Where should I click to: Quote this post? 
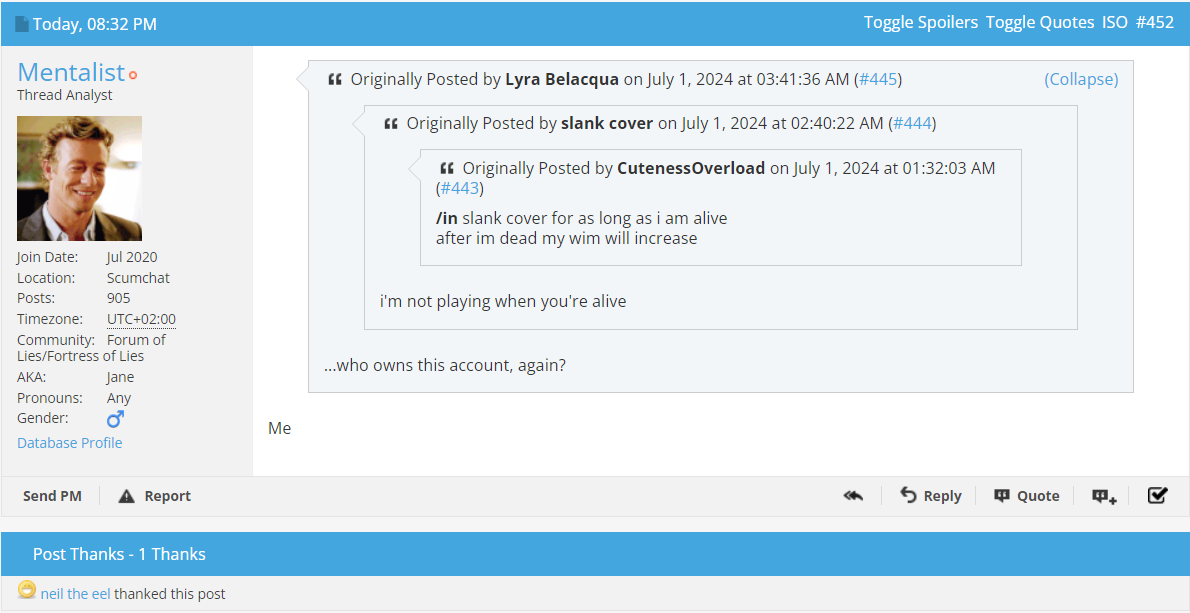(x=1027, y=496)
